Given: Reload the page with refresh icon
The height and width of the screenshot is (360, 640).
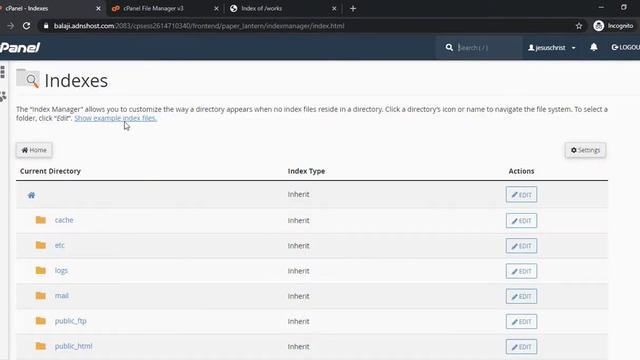Looking at the screenshot, I should (27, 26).
